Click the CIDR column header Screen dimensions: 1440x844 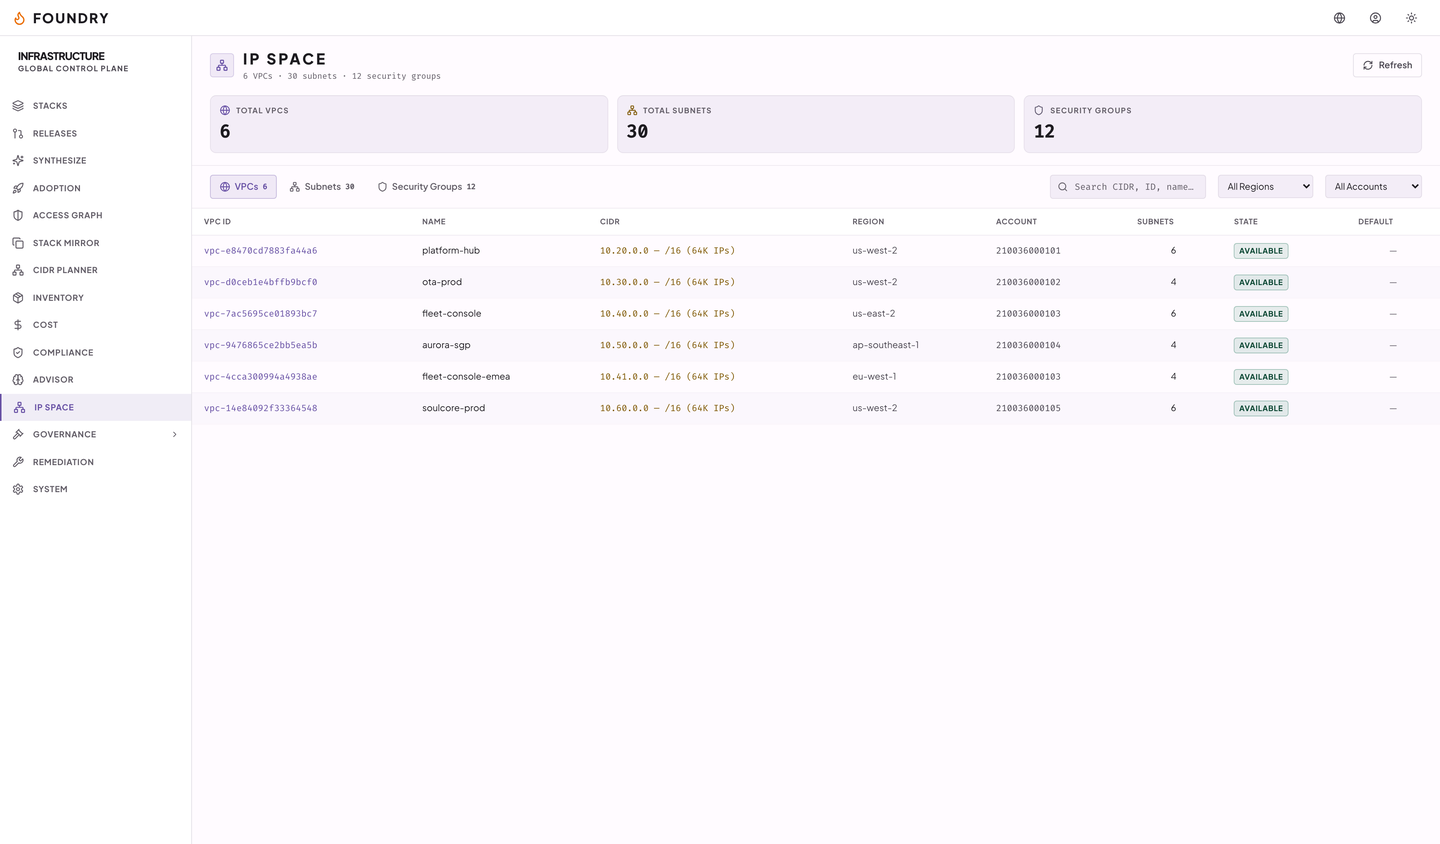610,222
